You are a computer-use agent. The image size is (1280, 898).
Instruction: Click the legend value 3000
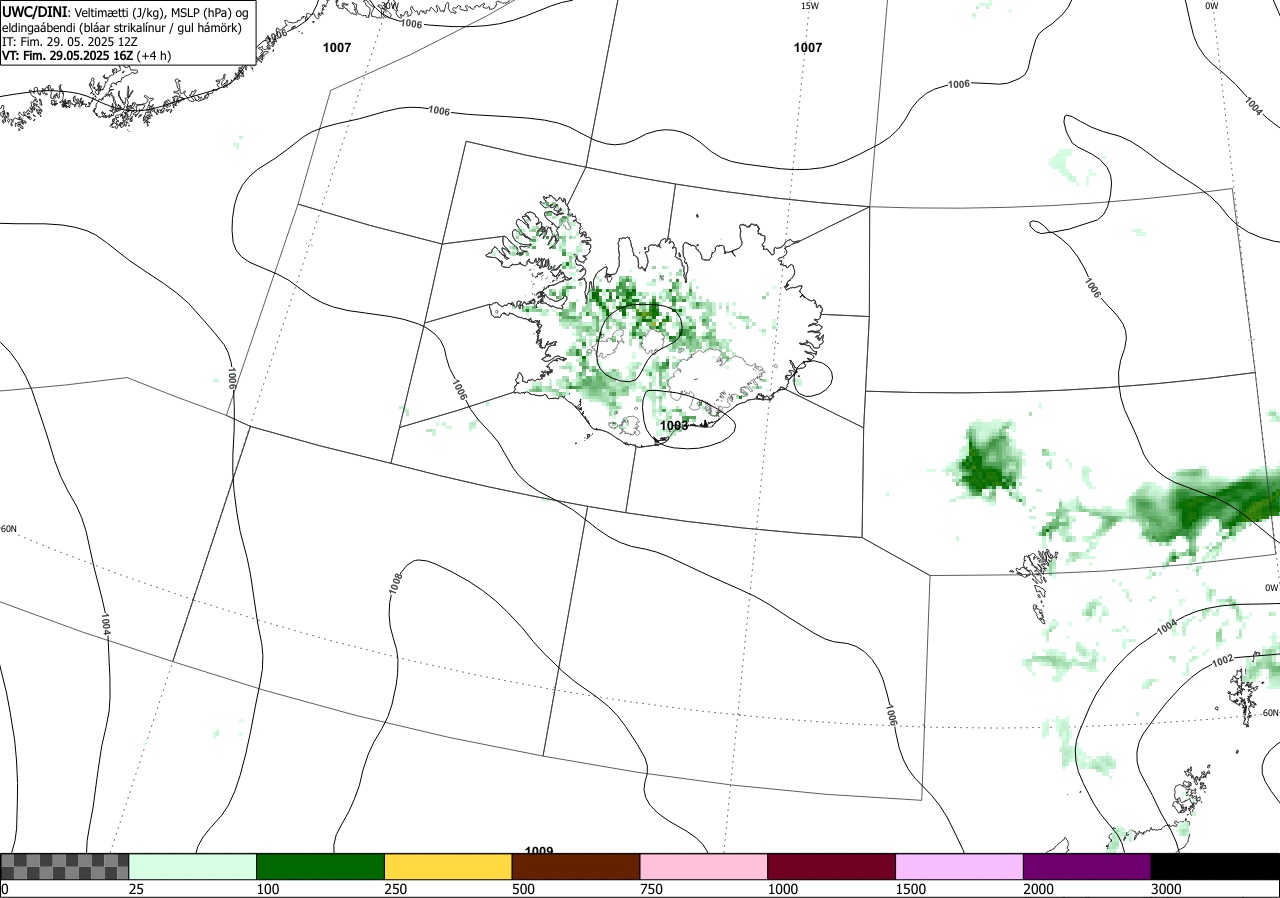click(x=1166, y=889)
